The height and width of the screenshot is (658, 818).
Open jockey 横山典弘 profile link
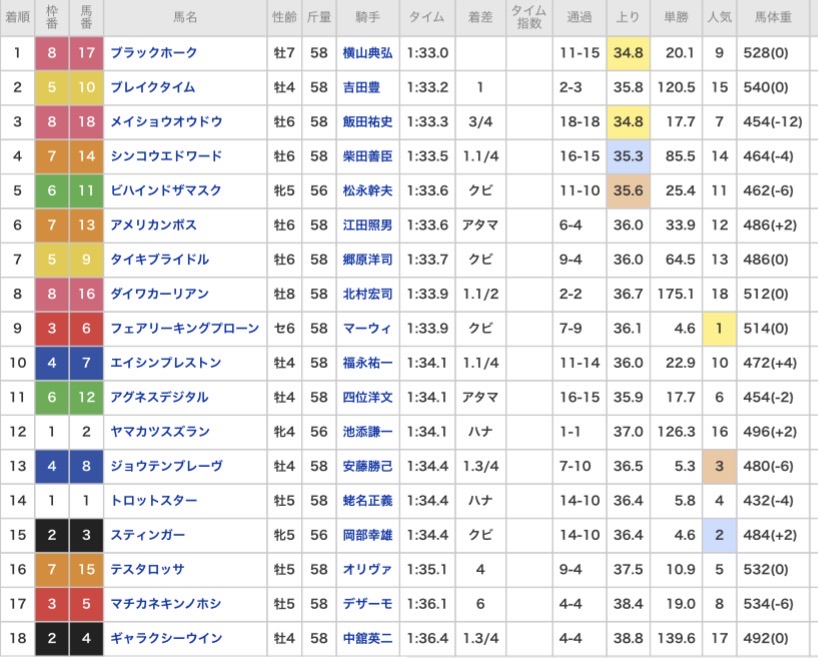[367, 53]
